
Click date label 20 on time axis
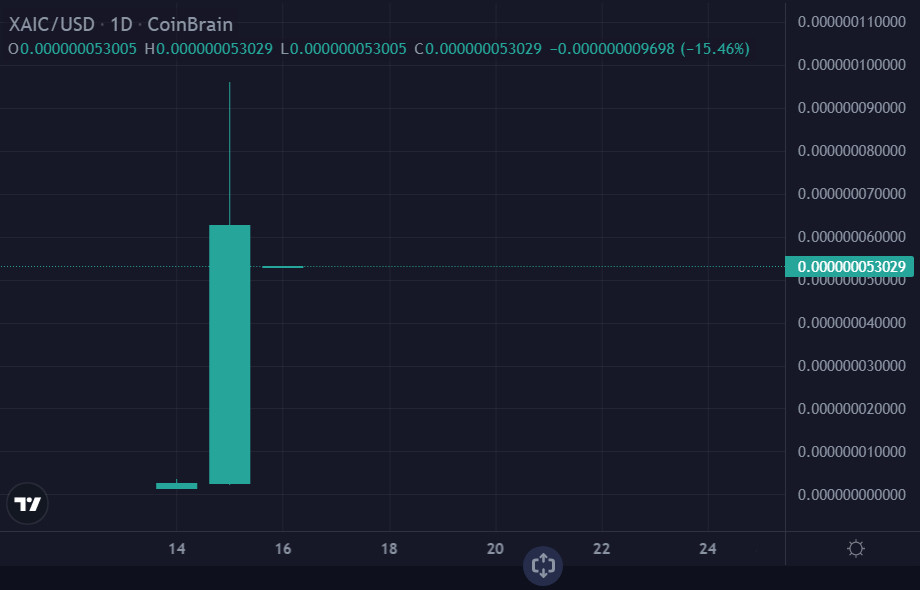pos(495,549)
